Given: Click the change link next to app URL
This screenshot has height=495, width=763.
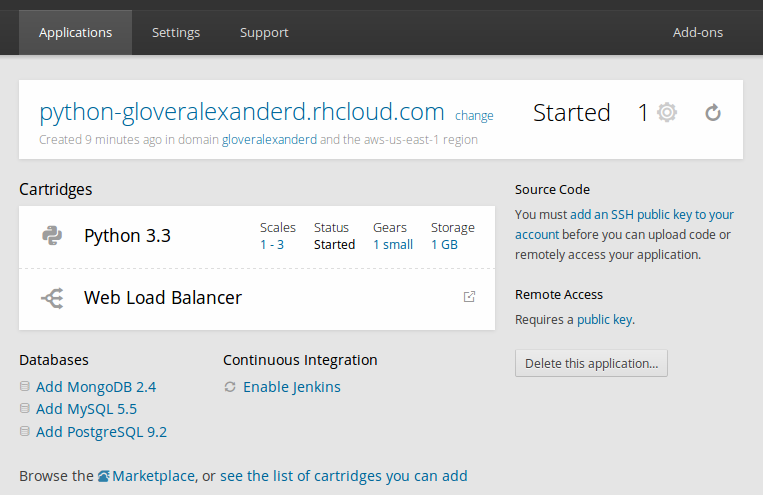Looking at the screenshot, I should click(x=474, y=116).
